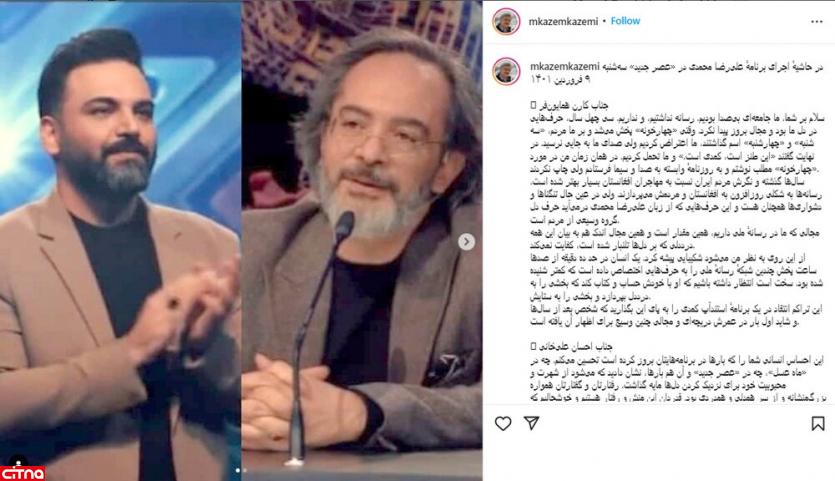Click the avatar beside the caption text
Image resolution: width=835 pixels, height=481 pixels.
[x=506, y=71]
